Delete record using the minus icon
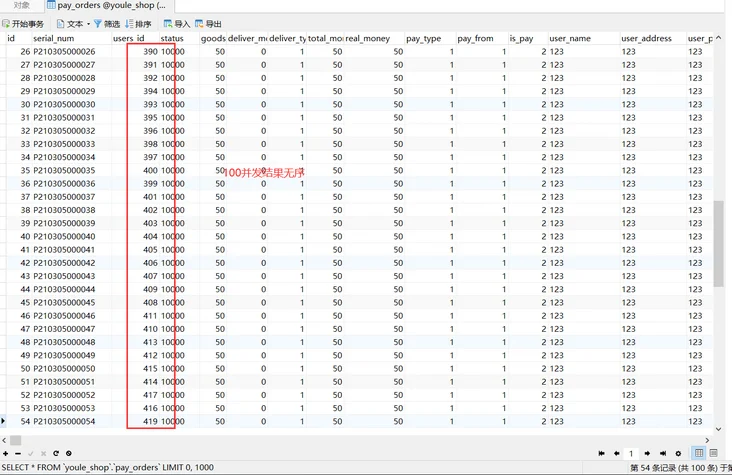 (18, 454)
